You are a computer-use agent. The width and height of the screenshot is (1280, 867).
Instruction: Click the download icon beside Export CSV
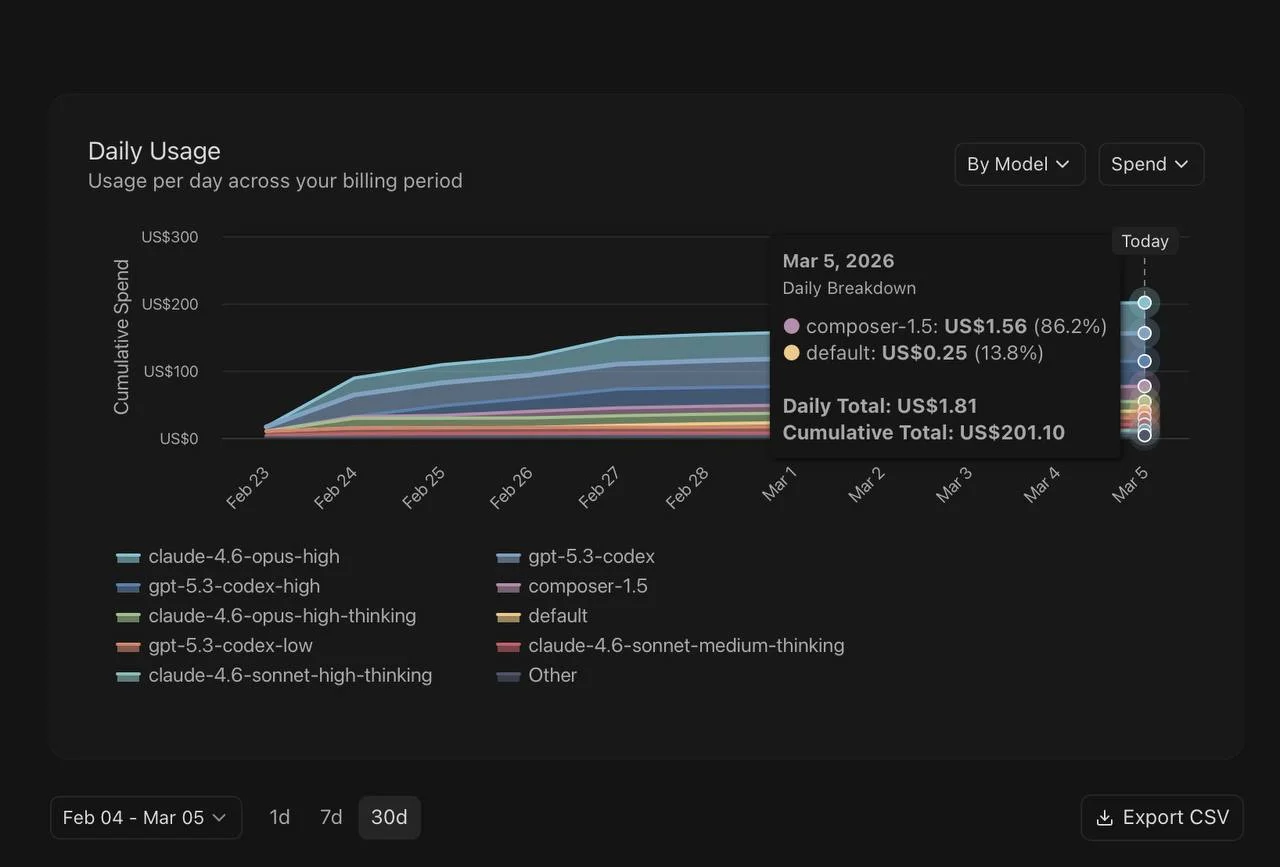point(1104,818)
